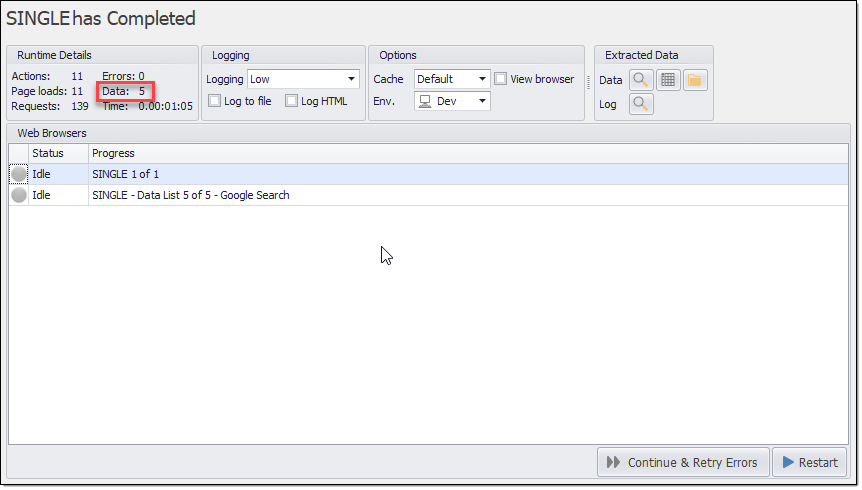Click status circle icon of Data List row

[x=19, y=195]
